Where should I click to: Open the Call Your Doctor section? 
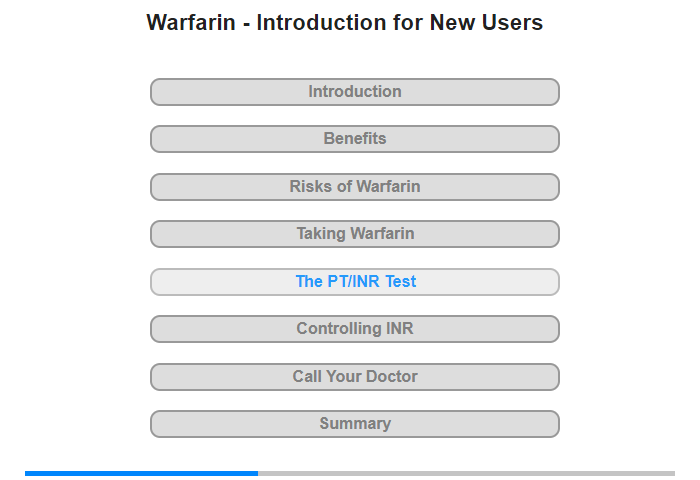355,377
